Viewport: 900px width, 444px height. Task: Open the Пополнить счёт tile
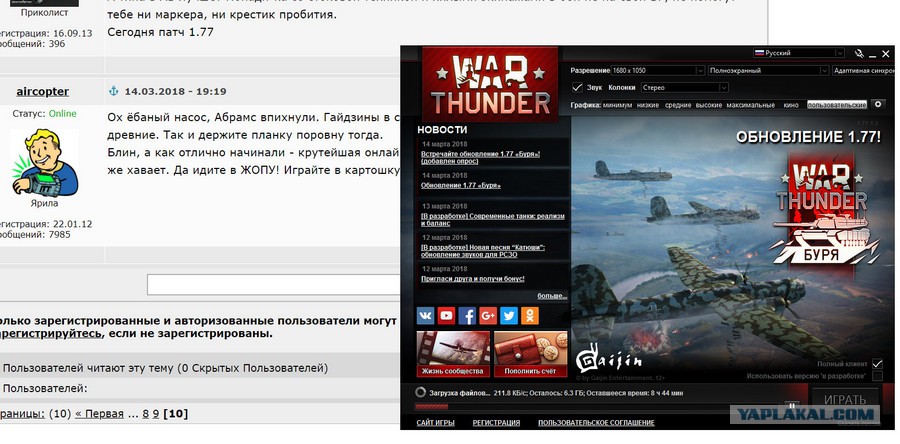(x=530, y=353)
